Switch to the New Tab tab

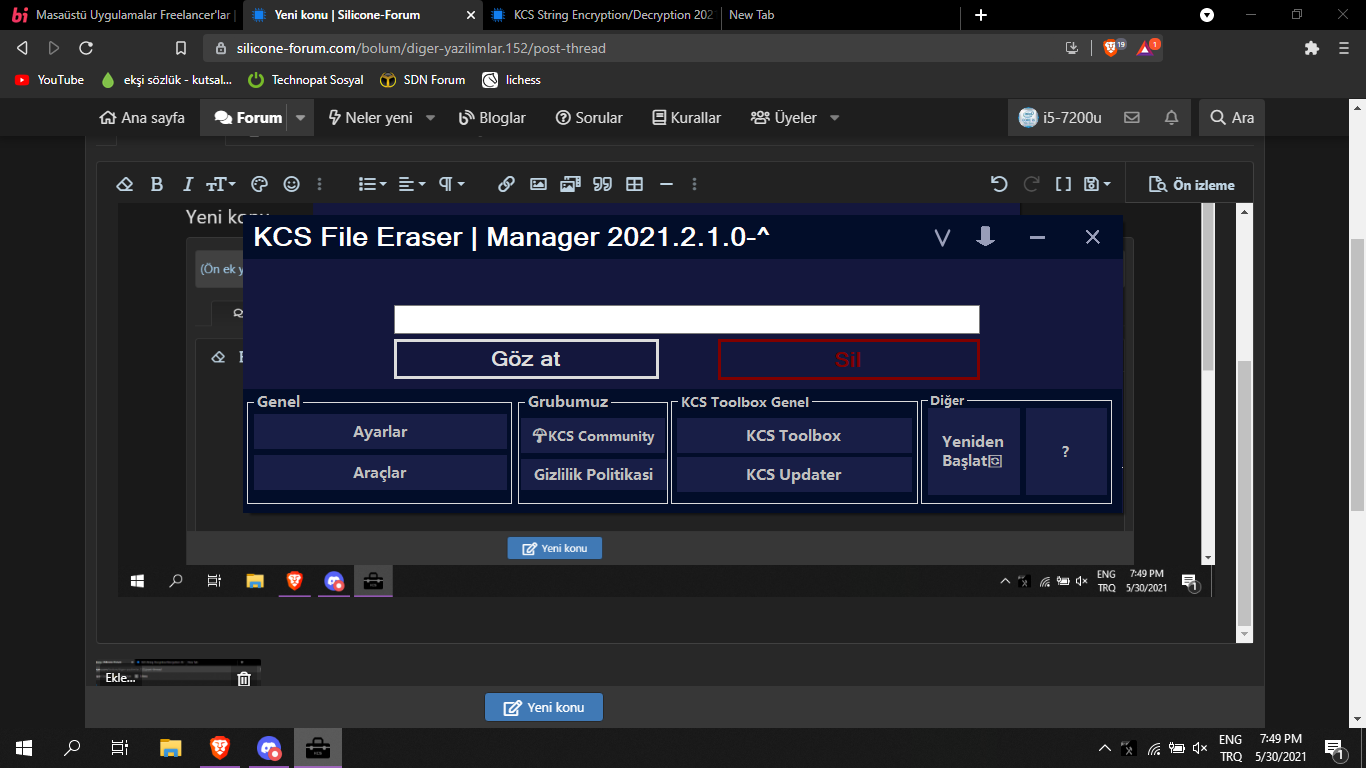(840, 15)
